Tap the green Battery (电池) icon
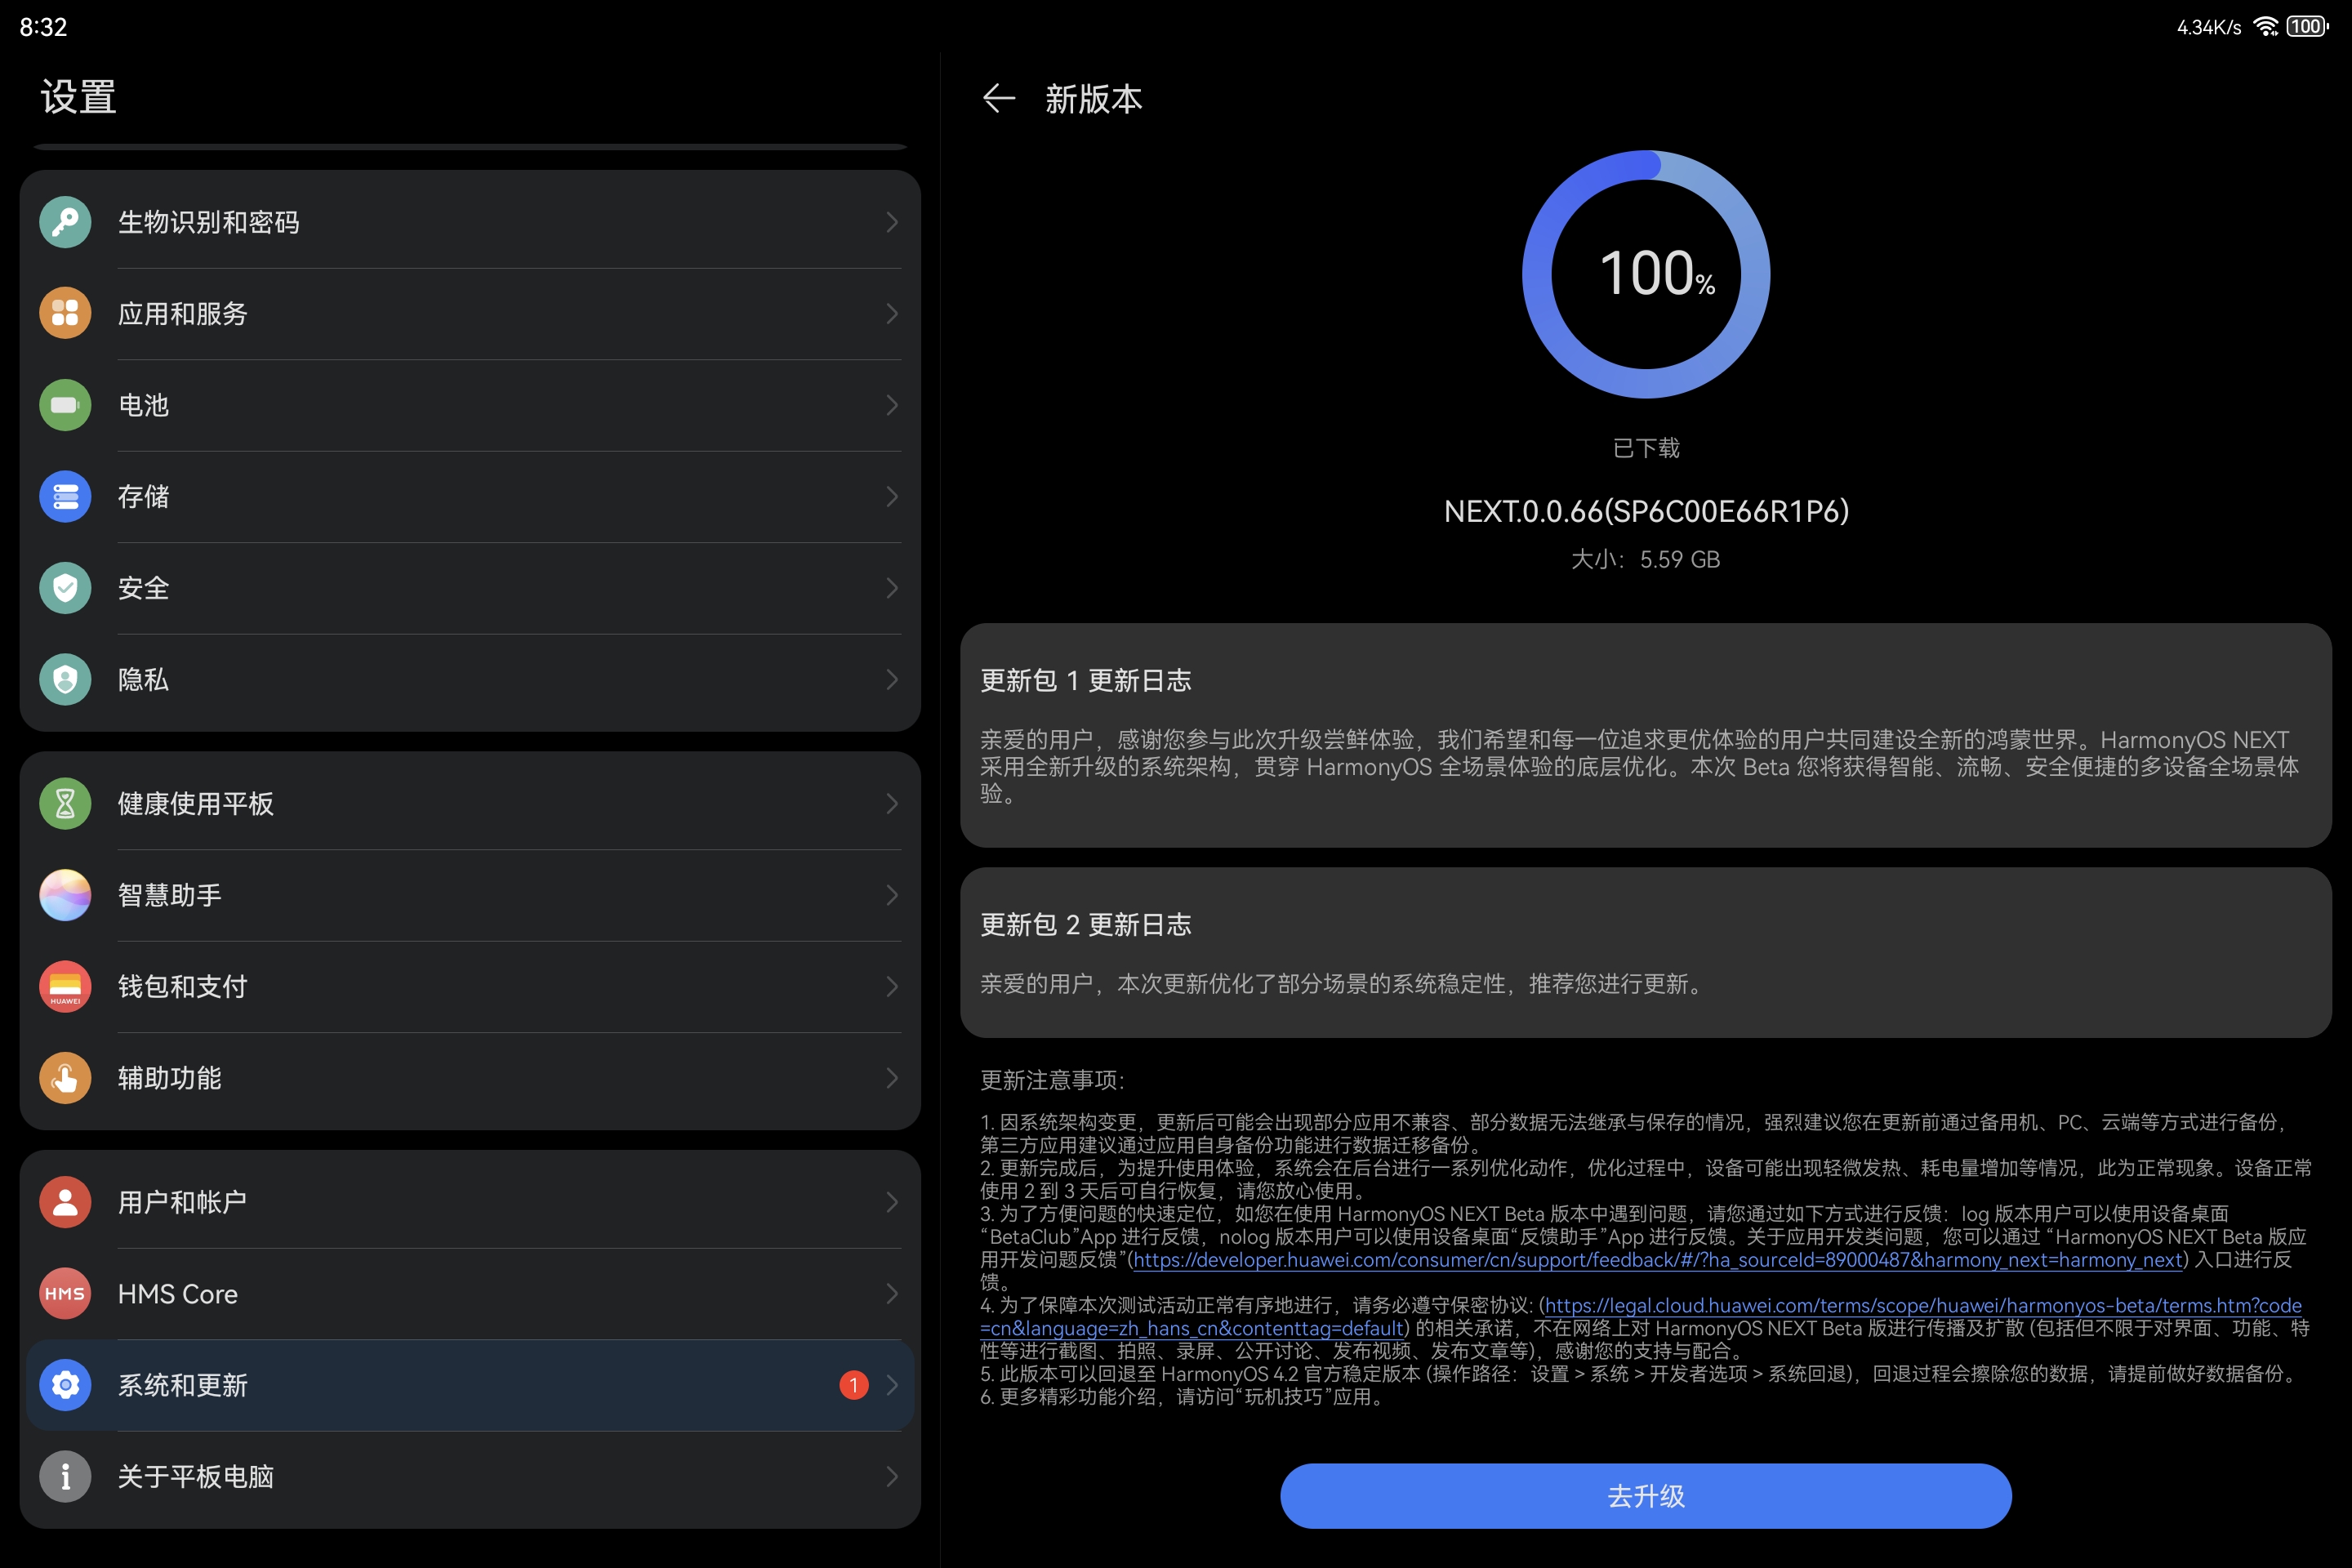Viewport: 2352px width, 1568px height. 65,405
